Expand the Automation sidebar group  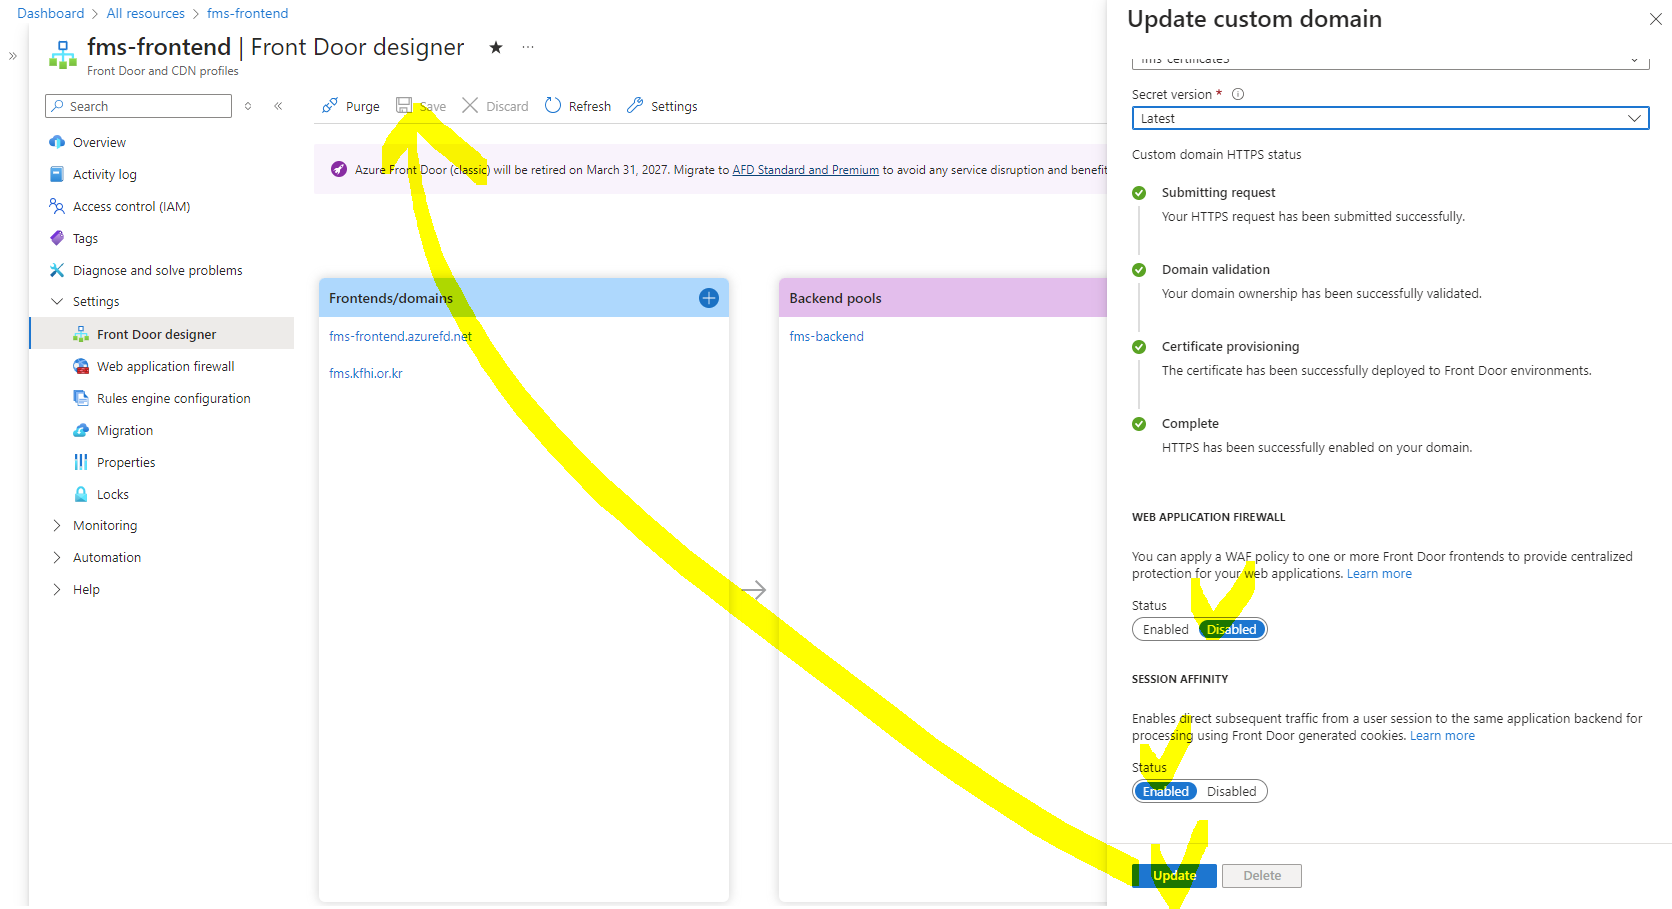coord(57,558)
